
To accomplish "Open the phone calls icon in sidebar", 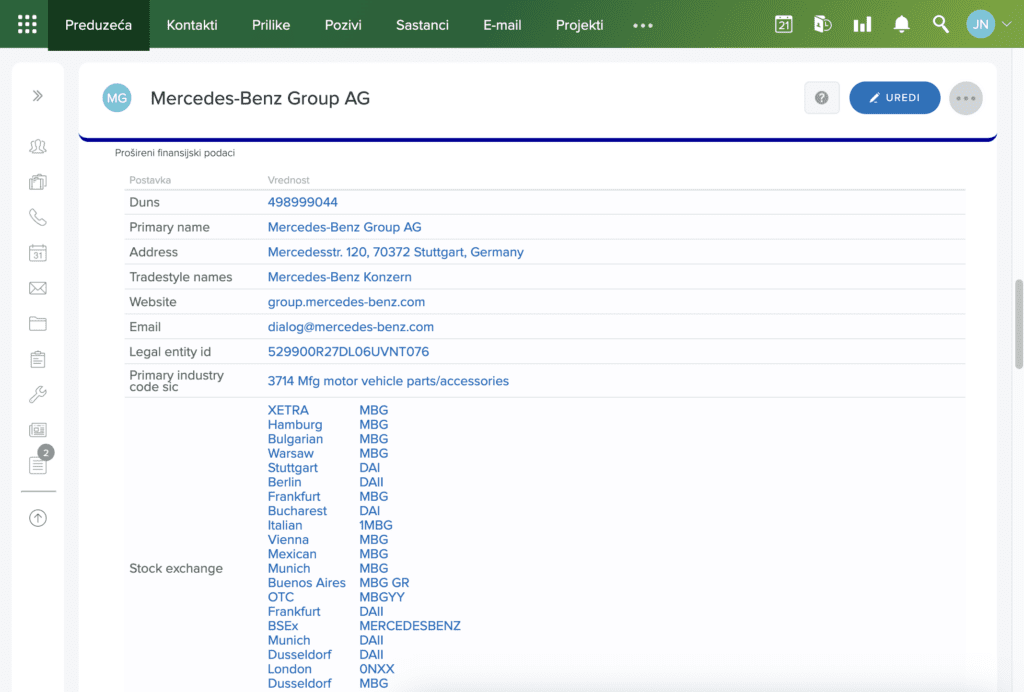I will 38,217.
